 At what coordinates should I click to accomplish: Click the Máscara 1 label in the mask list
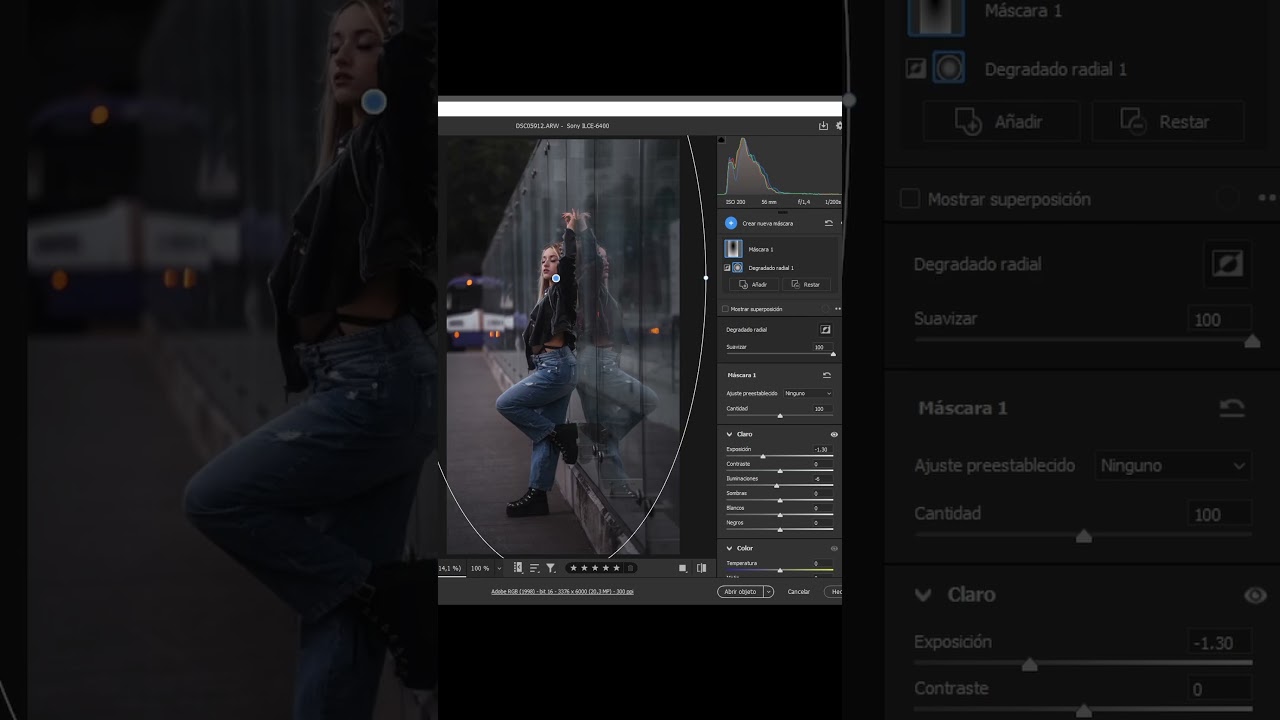tap(761, 249)
